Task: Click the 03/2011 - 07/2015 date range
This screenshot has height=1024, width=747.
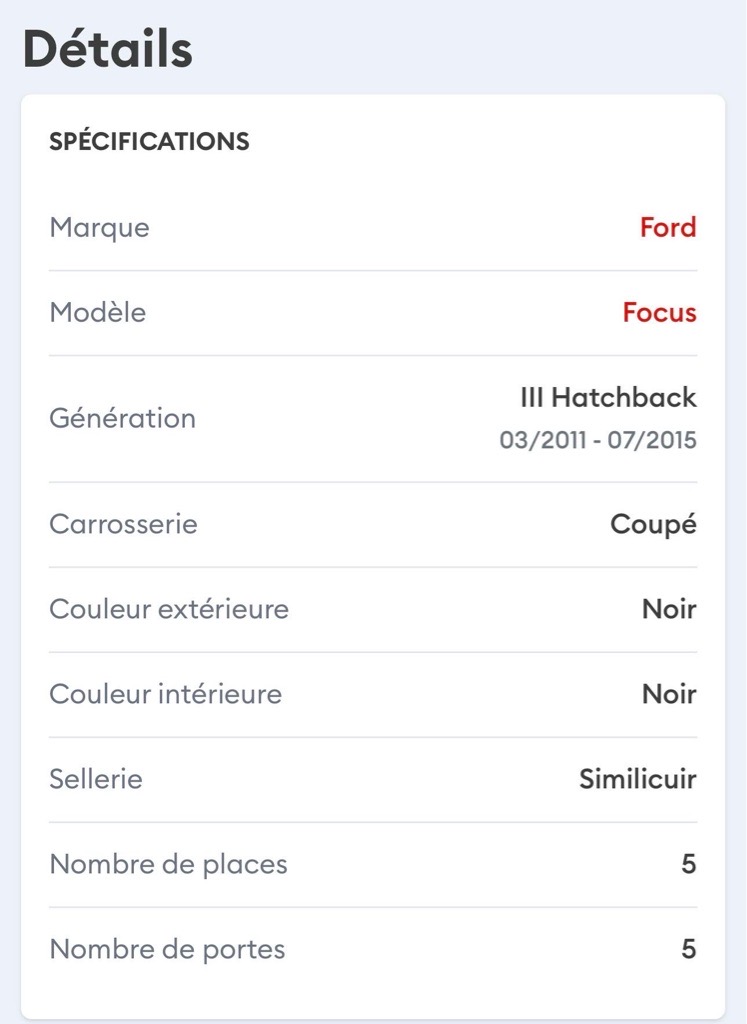Action: click(x=598, y=441)
